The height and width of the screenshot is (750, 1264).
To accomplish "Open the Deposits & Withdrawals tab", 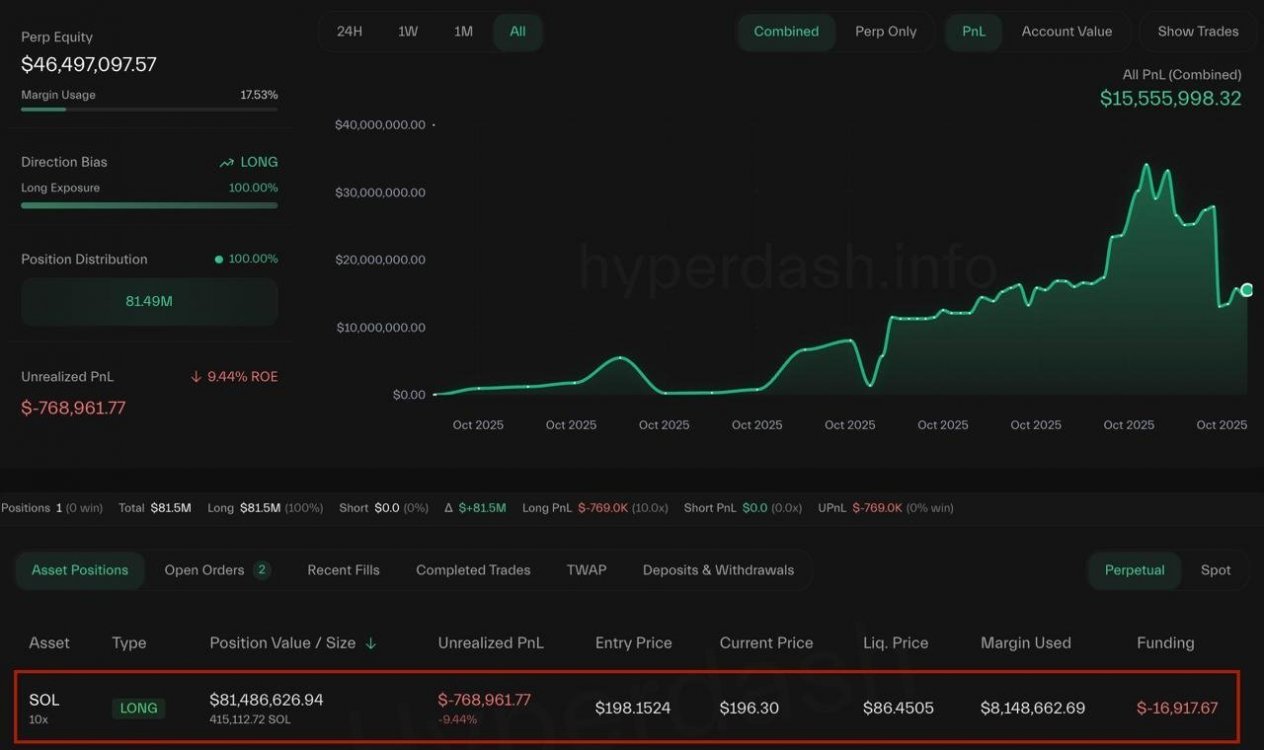I will click(x=718, y=570).
